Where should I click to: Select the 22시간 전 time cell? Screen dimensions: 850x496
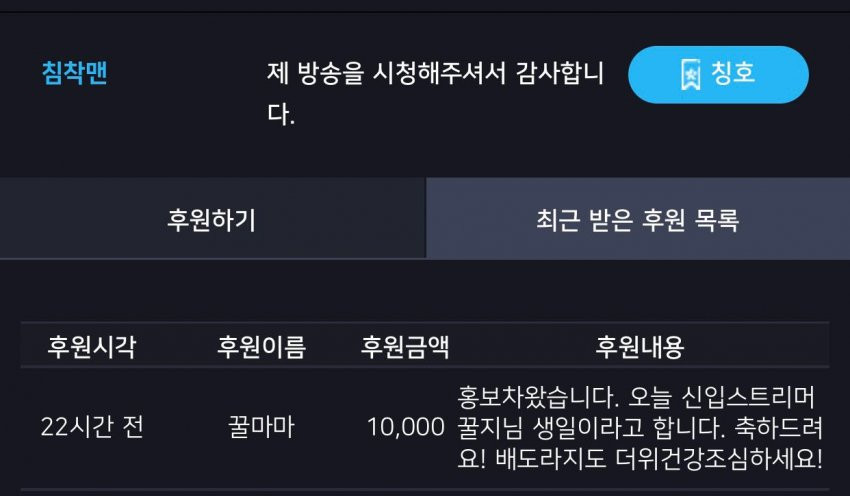coord(92,427)
